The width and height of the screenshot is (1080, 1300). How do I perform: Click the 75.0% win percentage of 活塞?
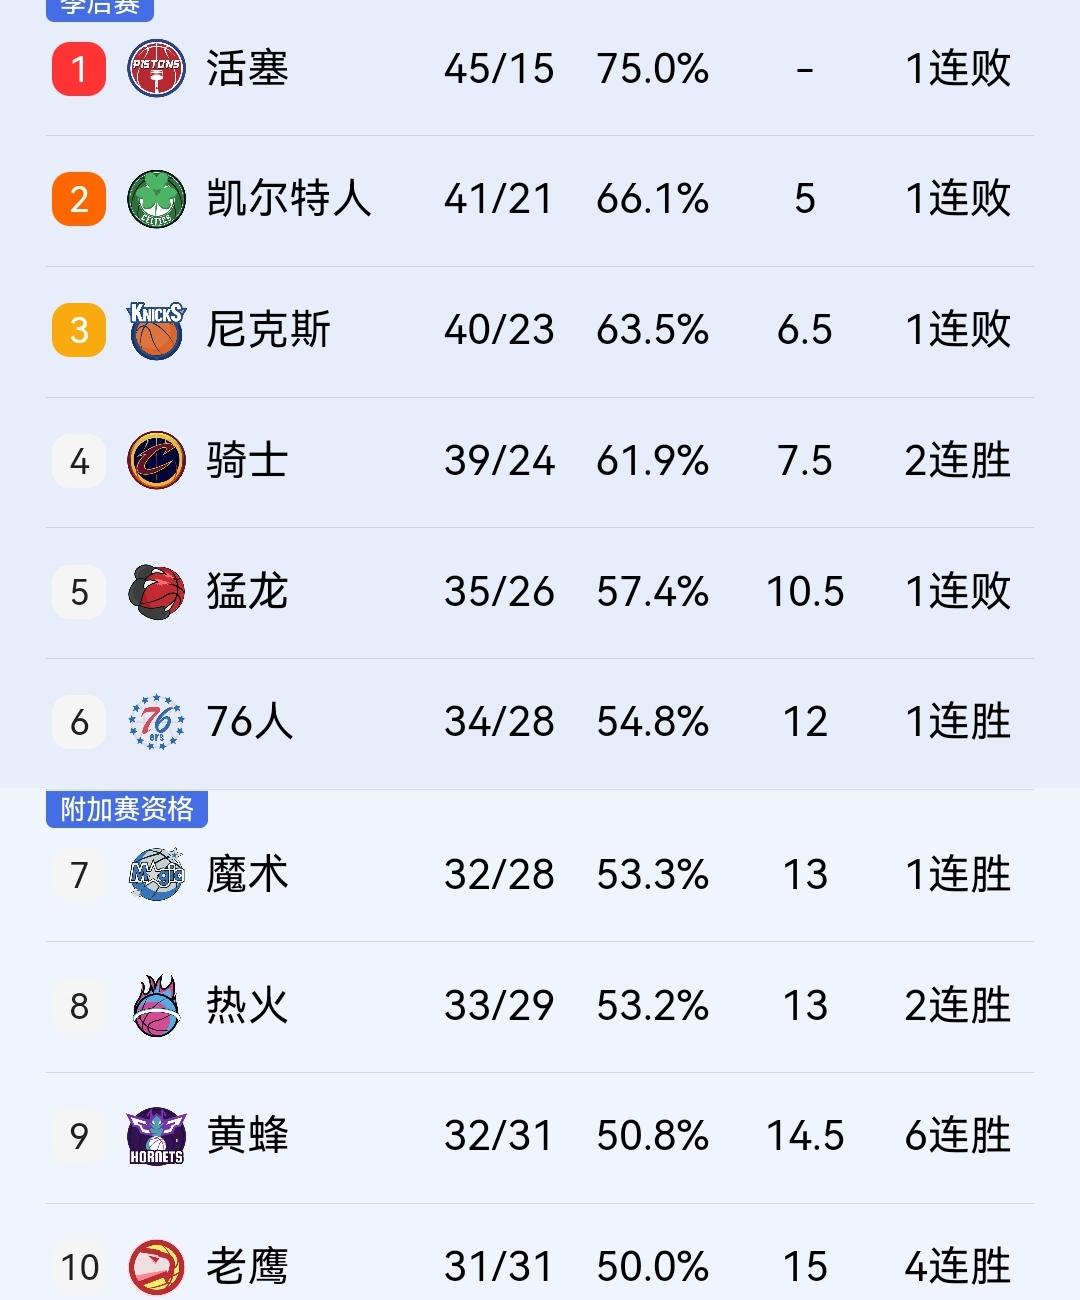(x=654, y=68)
